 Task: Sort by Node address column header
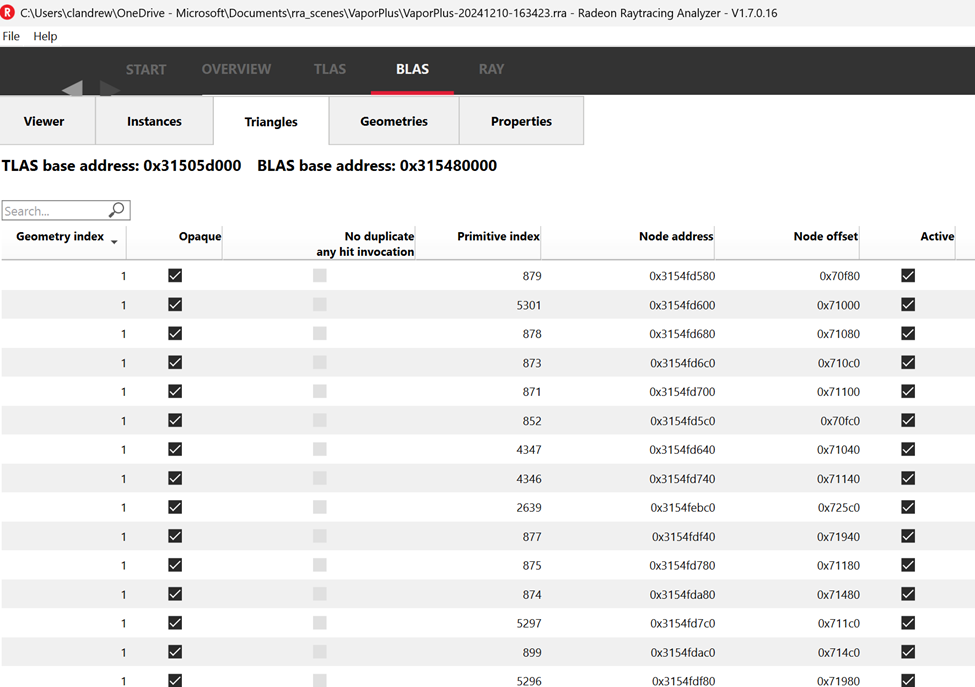click(x=676, y=237)
